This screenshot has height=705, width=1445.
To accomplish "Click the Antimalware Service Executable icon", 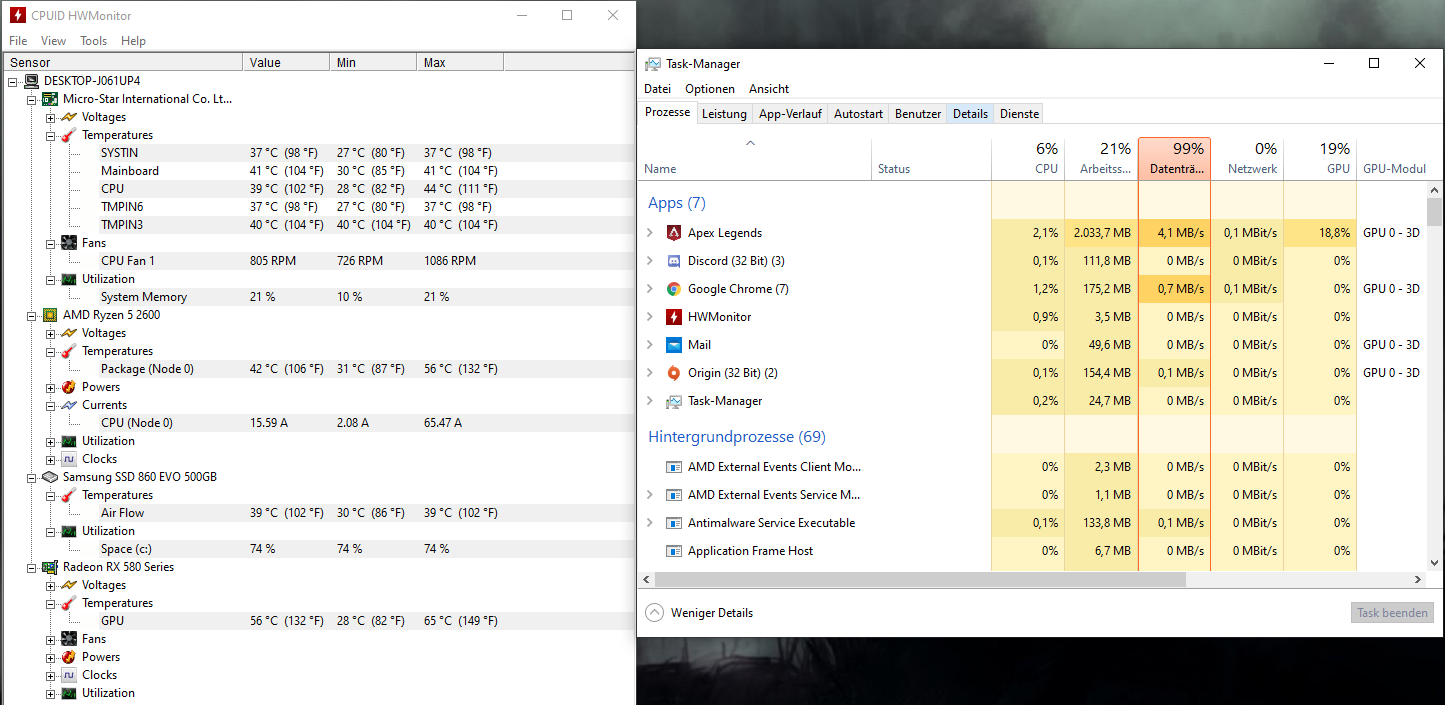I will point(674,523).
